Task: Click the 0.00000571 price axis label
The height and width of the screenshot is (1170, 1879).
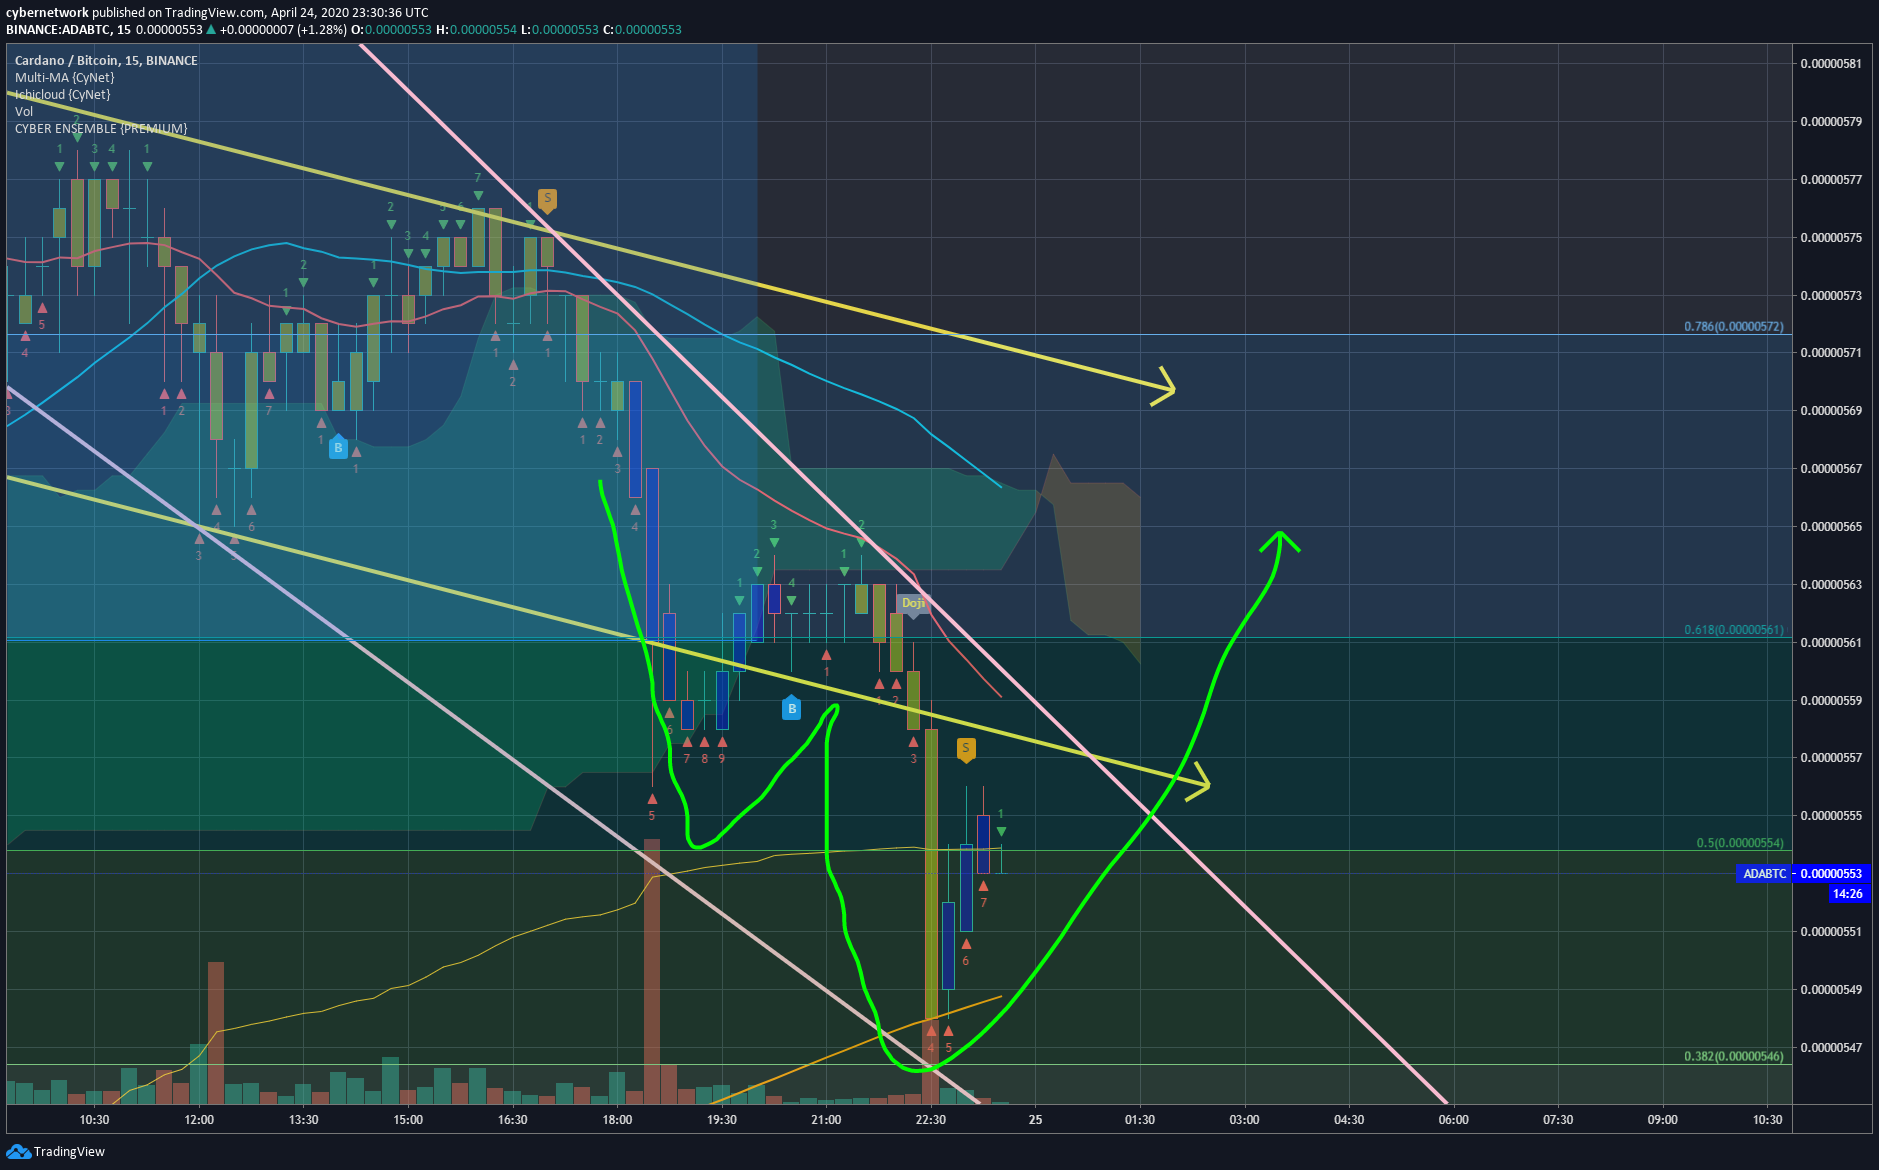Action: point(1831,353)
